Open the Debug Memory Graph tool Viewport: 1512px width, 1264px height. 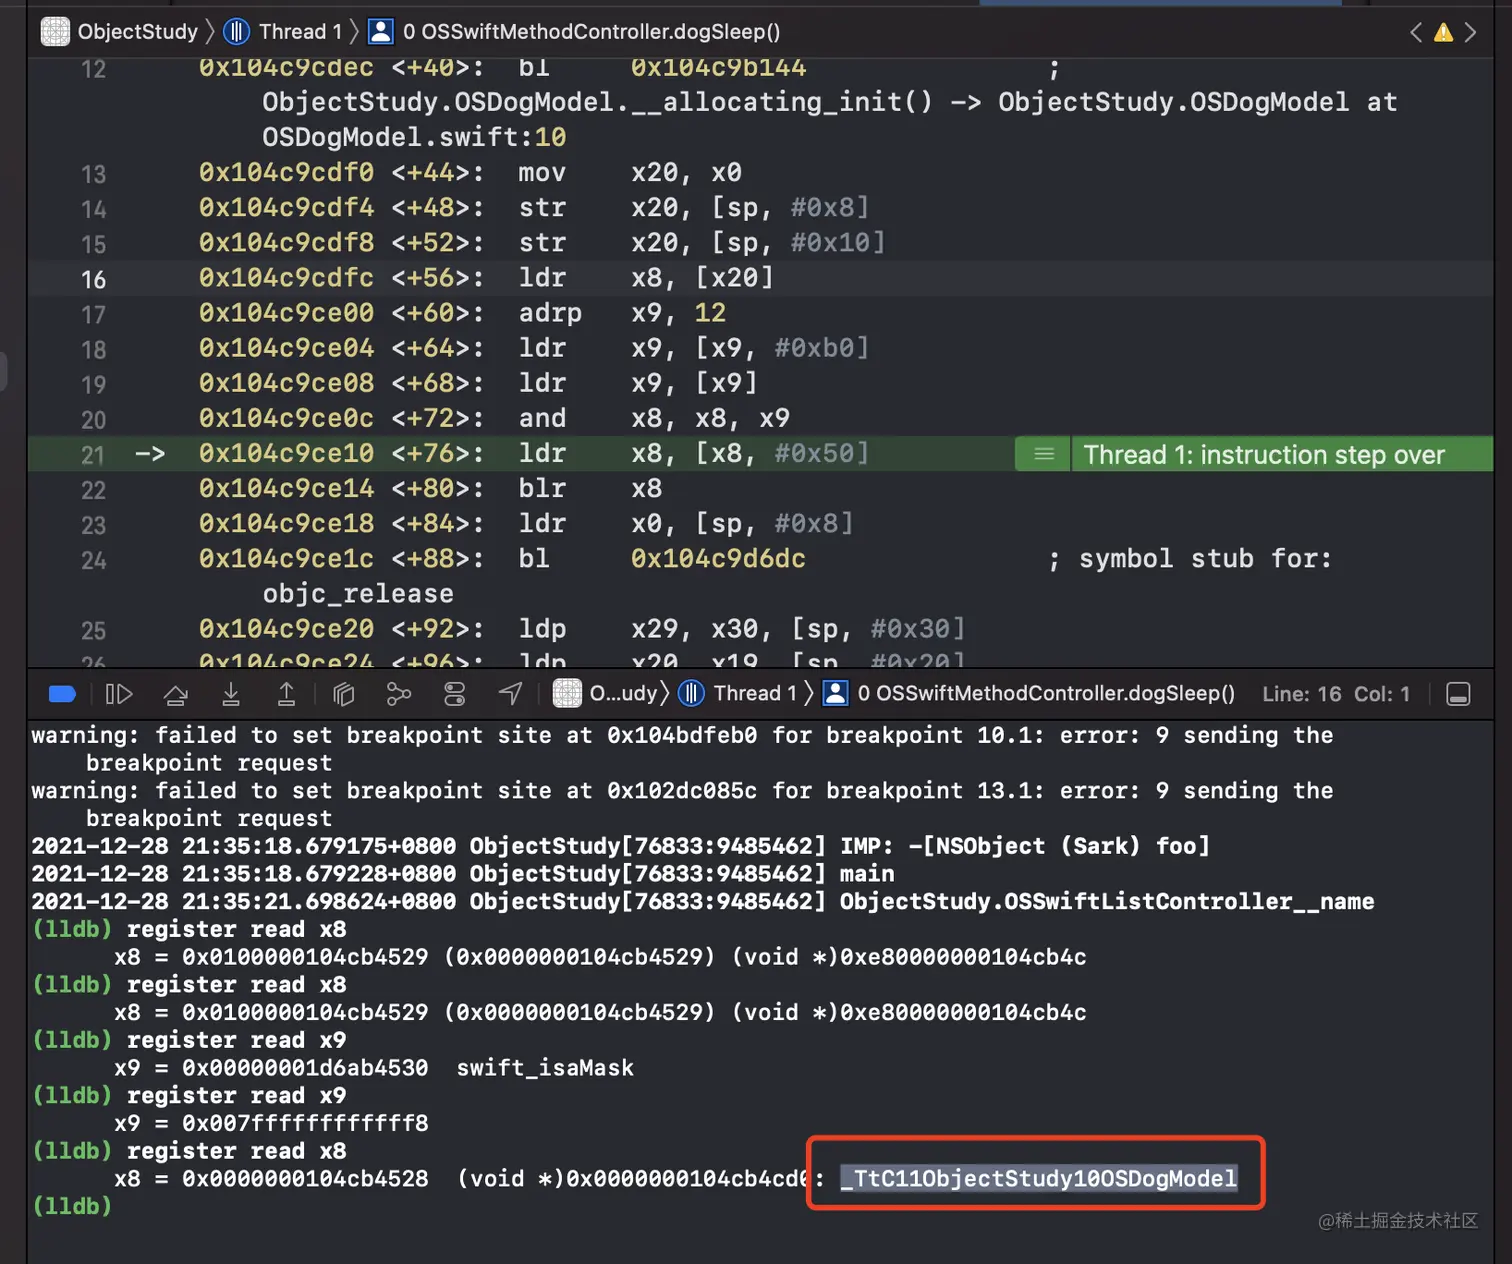[x=399, y=694]
